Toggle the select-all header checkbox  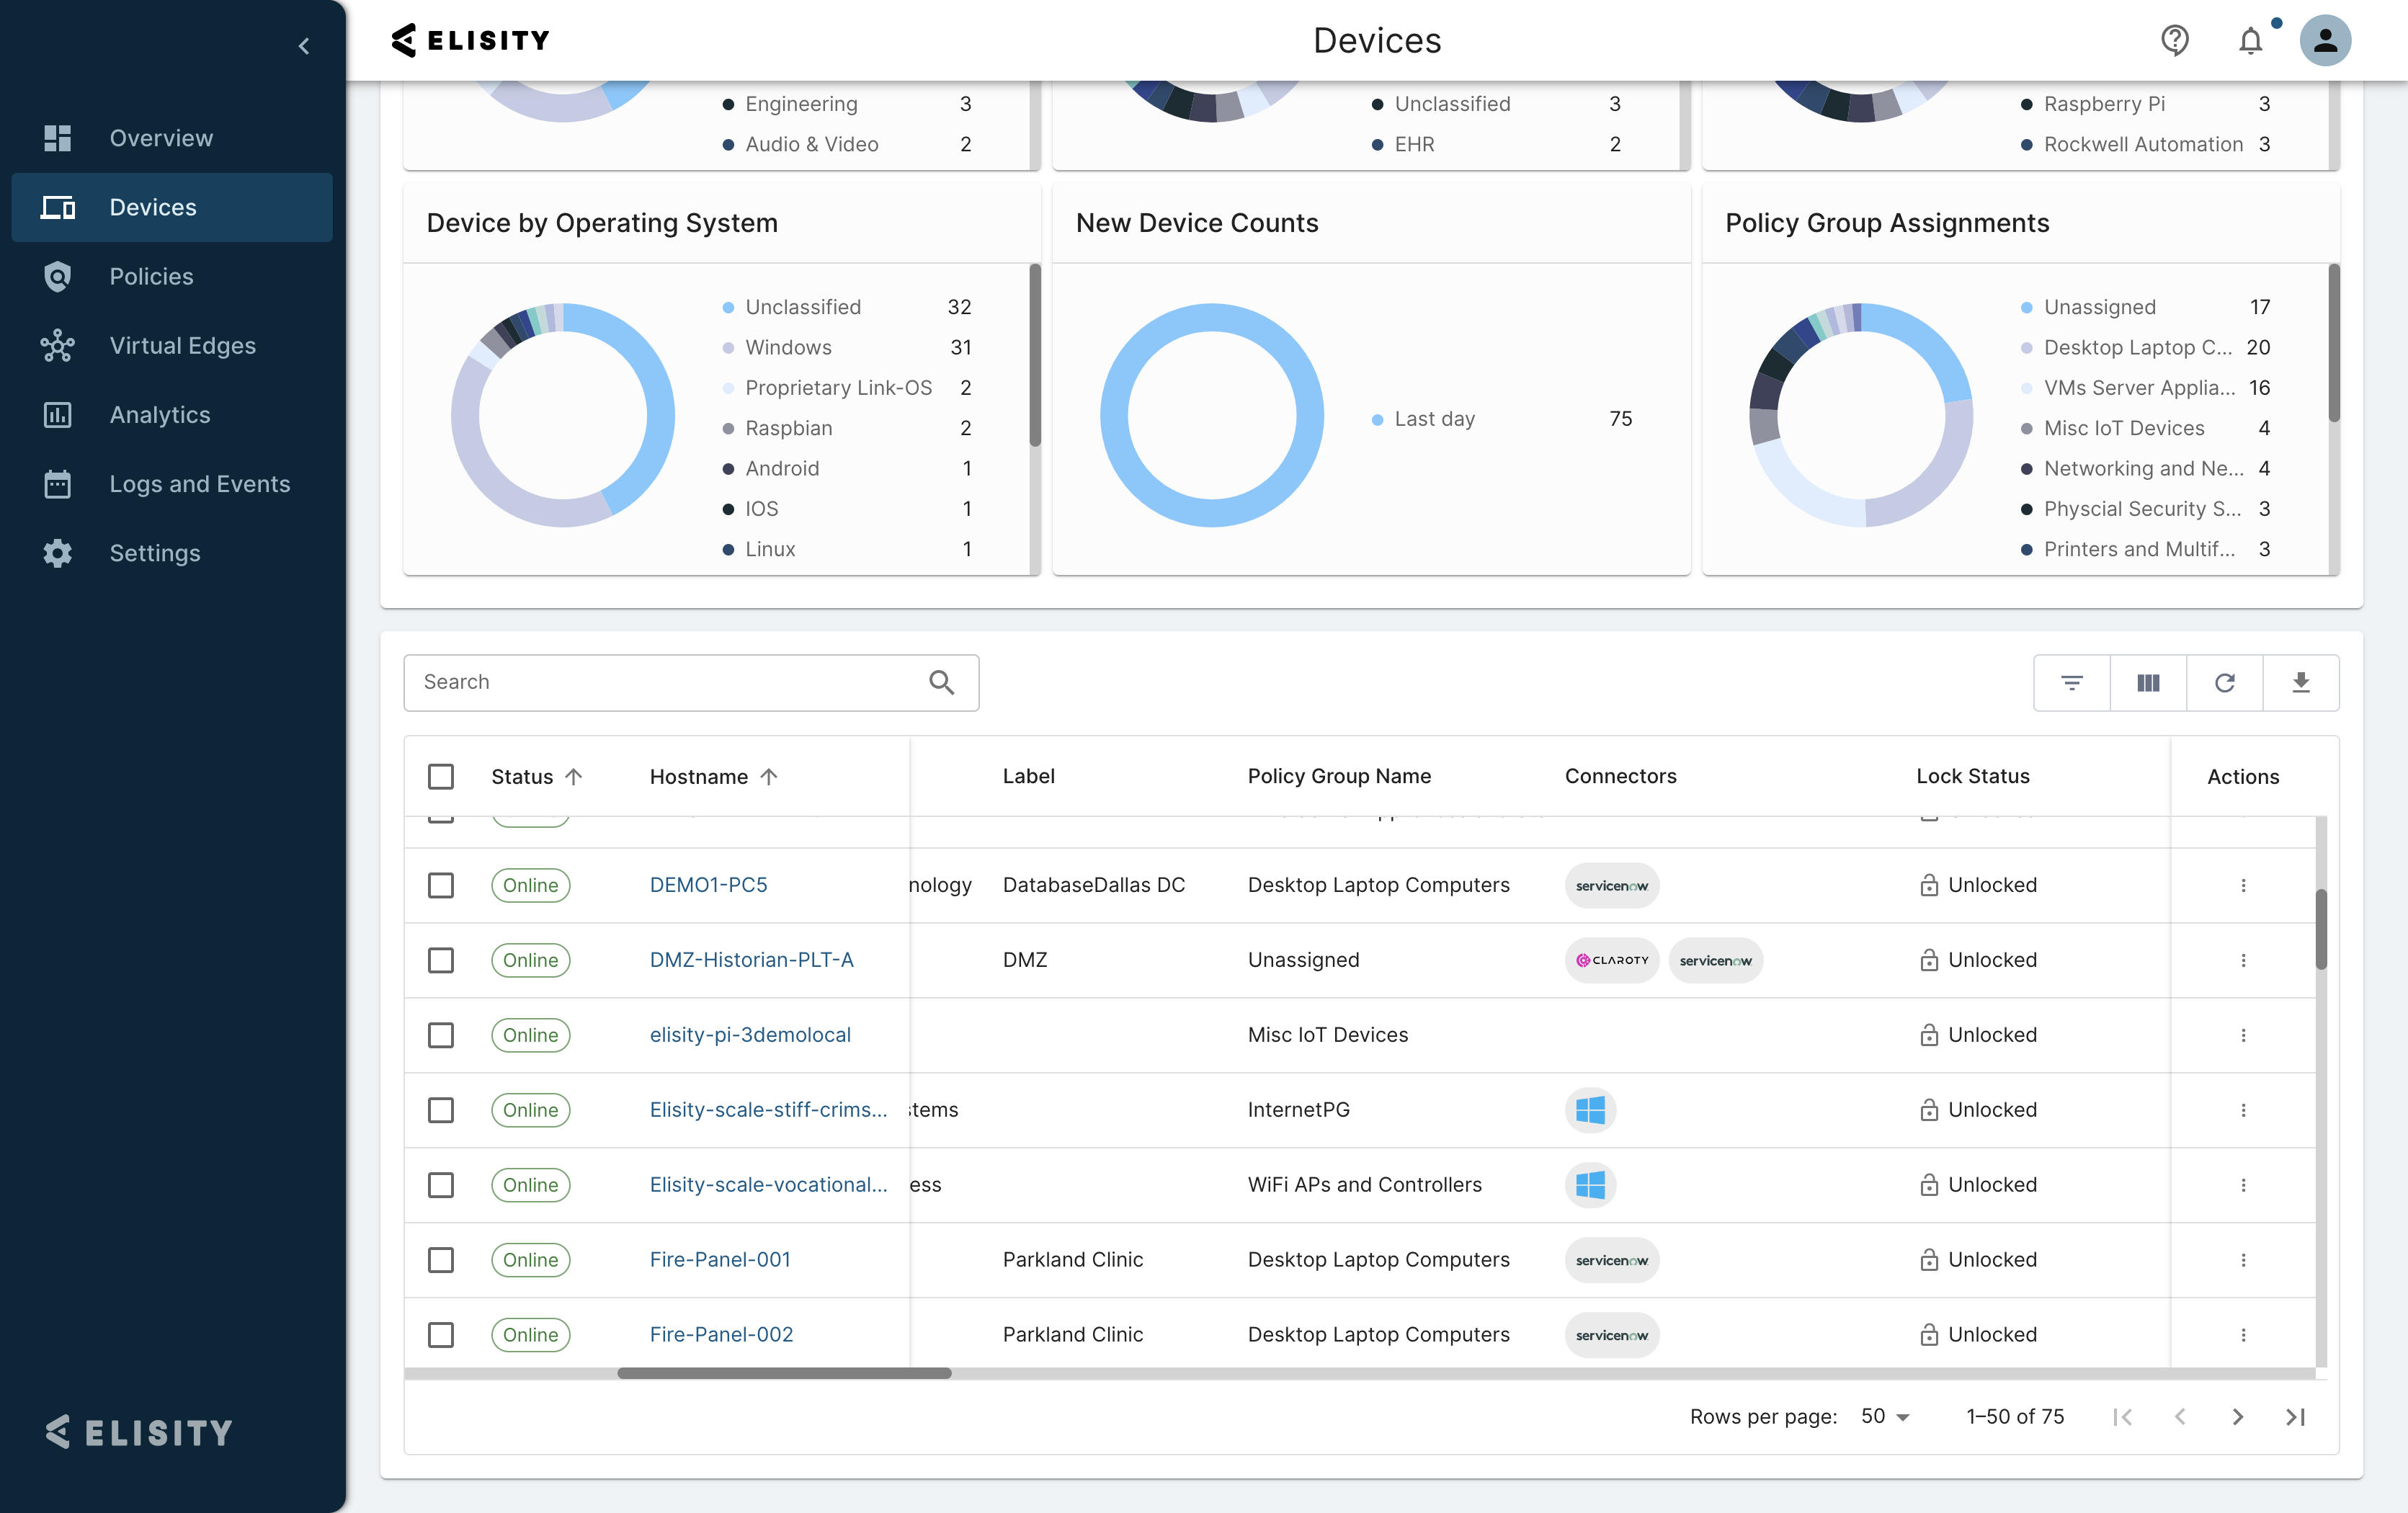[441, 777]
